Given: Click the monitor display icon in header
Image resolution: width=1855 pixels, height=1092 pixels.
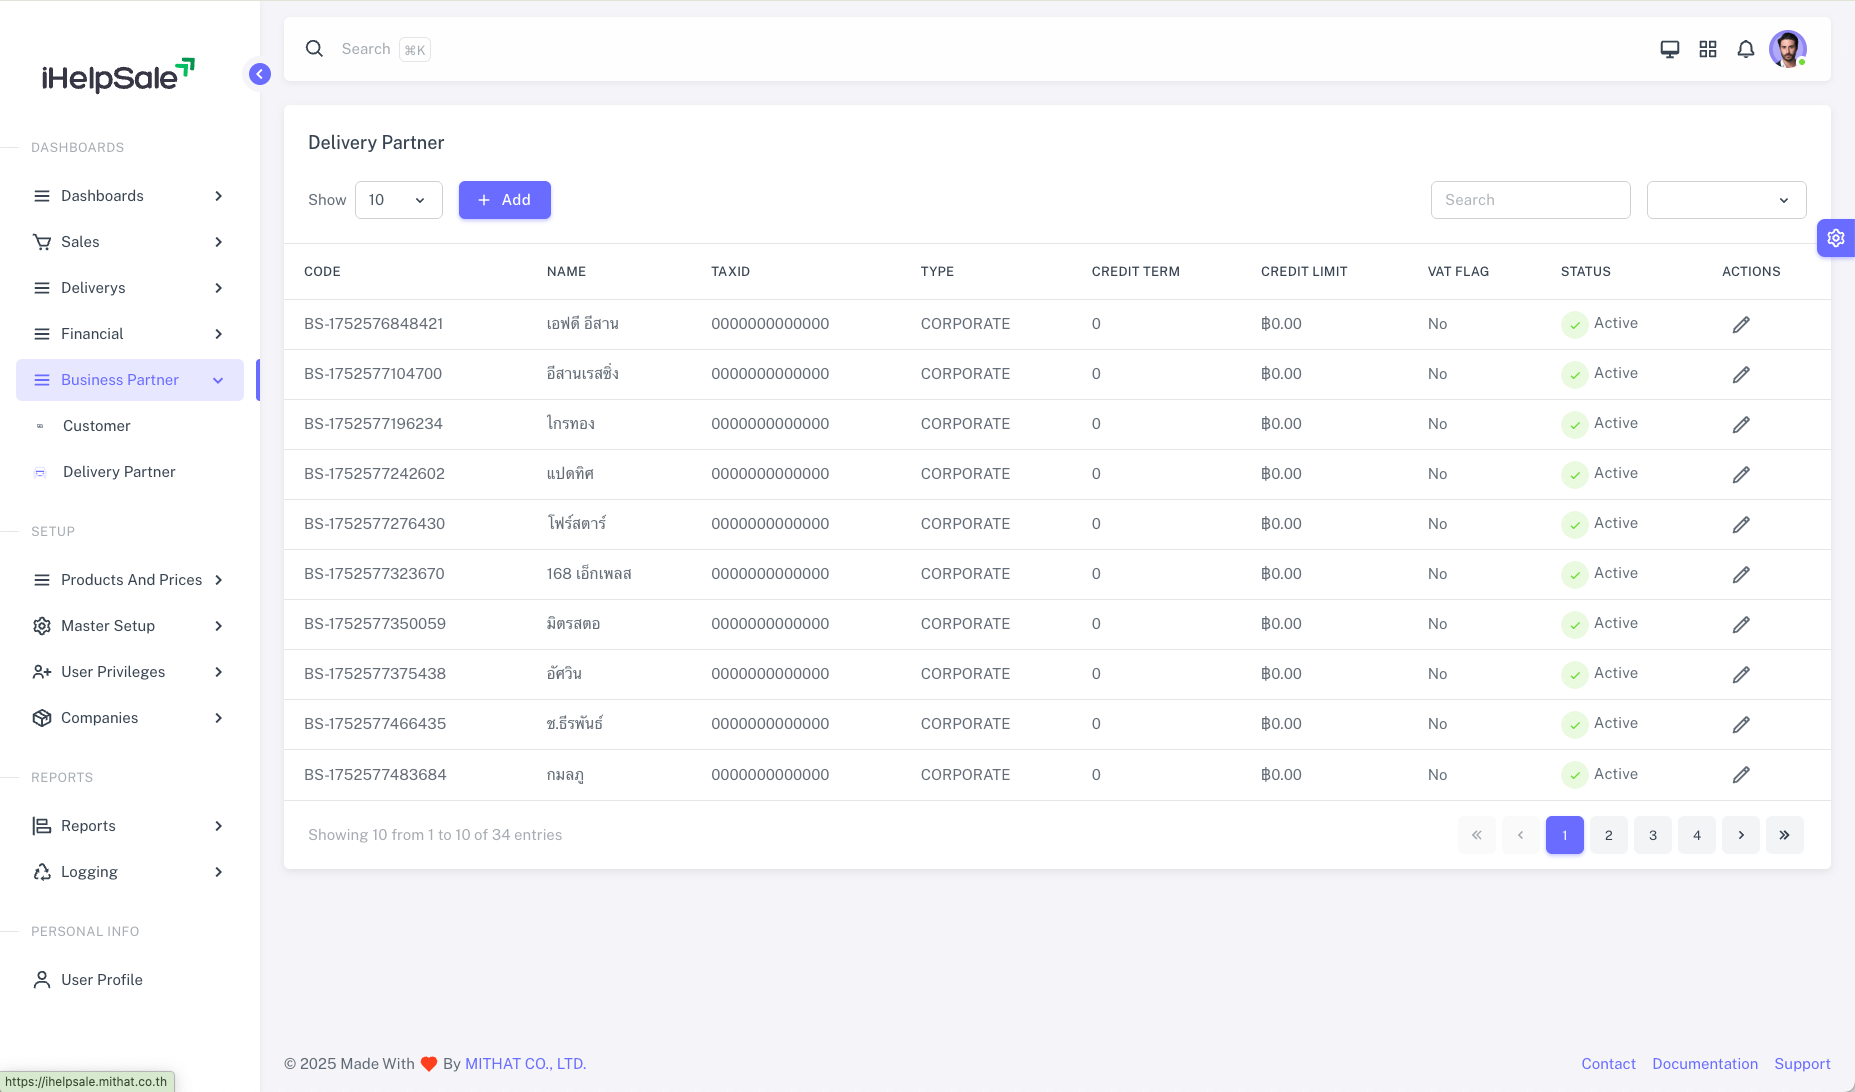Looking at the screenshot, I should pyautogui.click(x=1669, y=49).
